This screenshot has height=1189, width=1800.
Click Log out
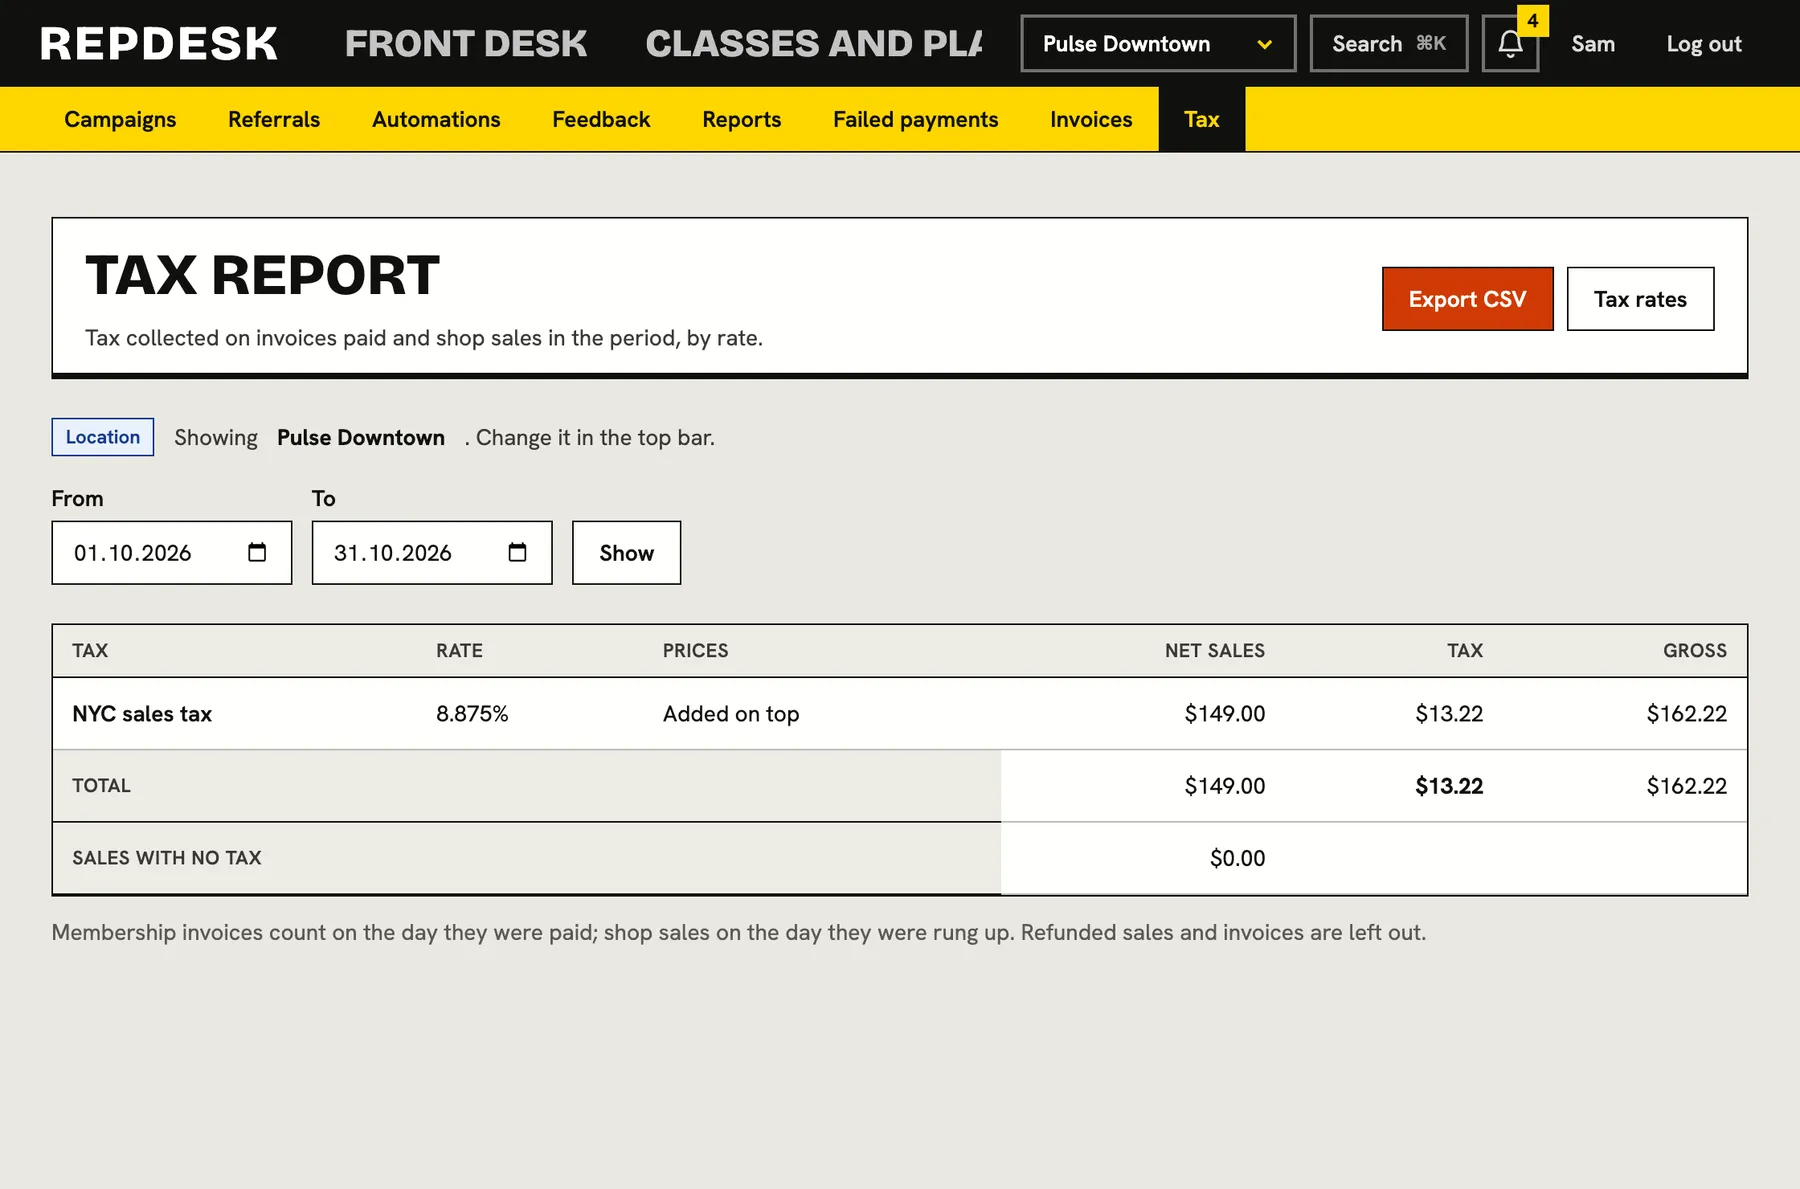click(x=1704, y=44)
